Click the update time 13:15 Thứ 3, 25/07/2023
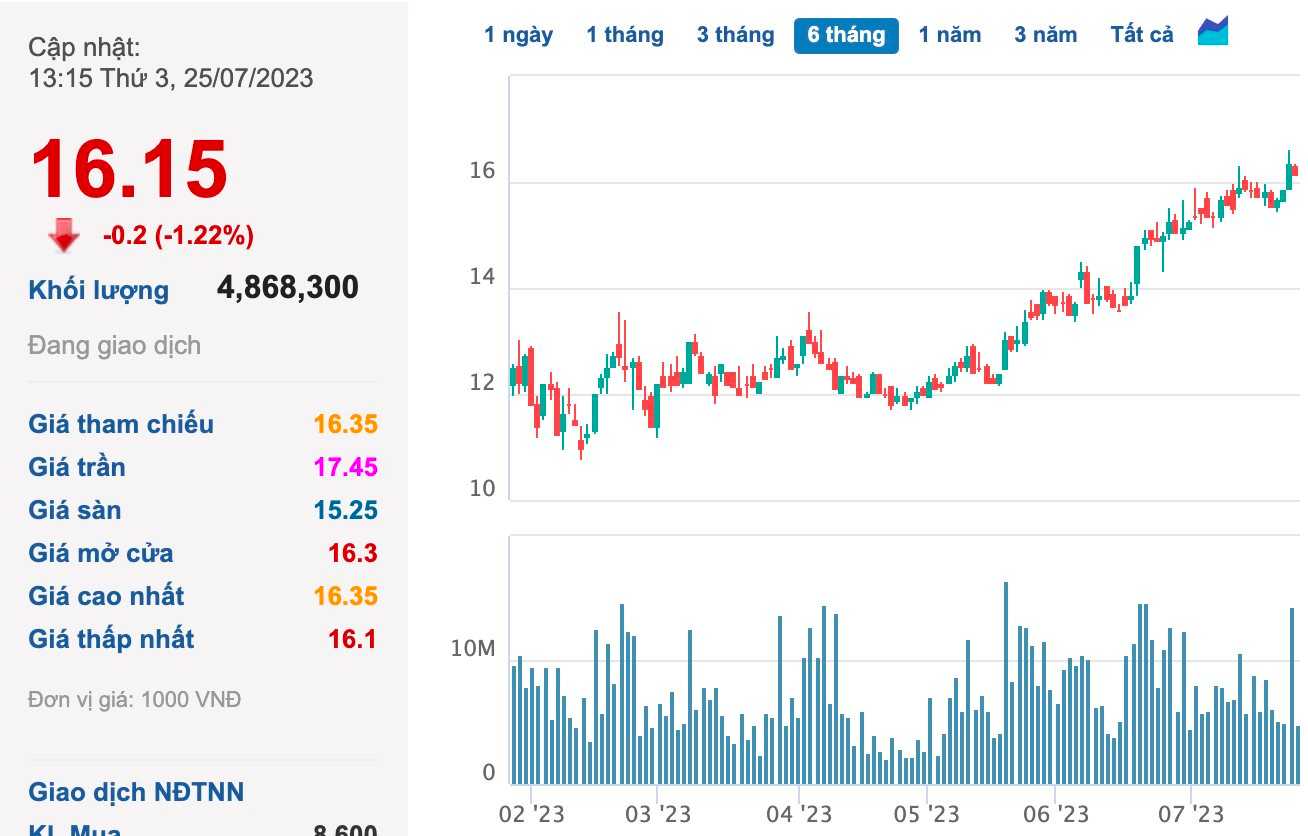The image size is (1308, 836). (x=171, y=78)
